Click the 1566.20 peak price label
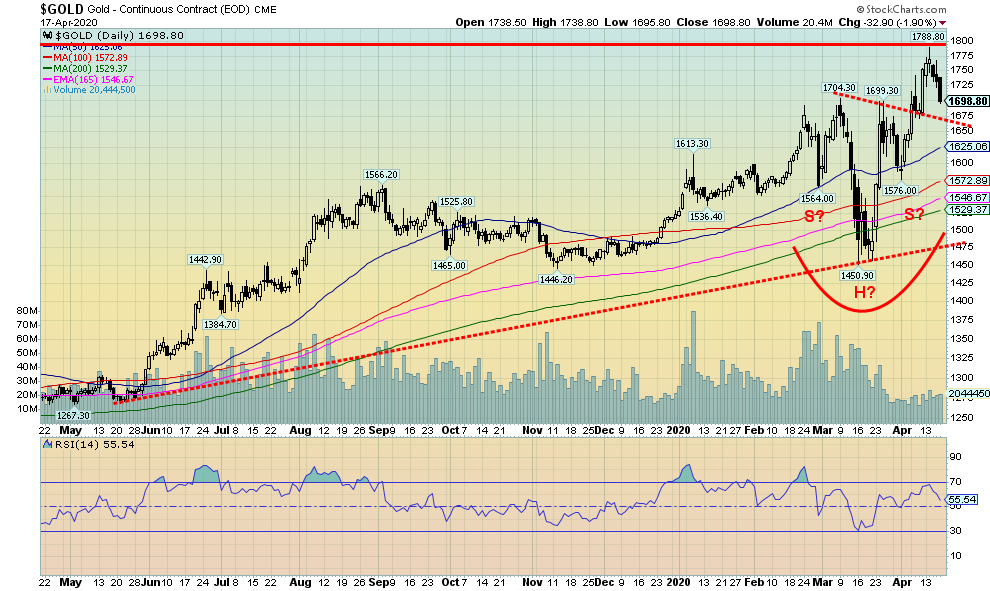This screenshot has width=990, height=591. tap(380, 174)
